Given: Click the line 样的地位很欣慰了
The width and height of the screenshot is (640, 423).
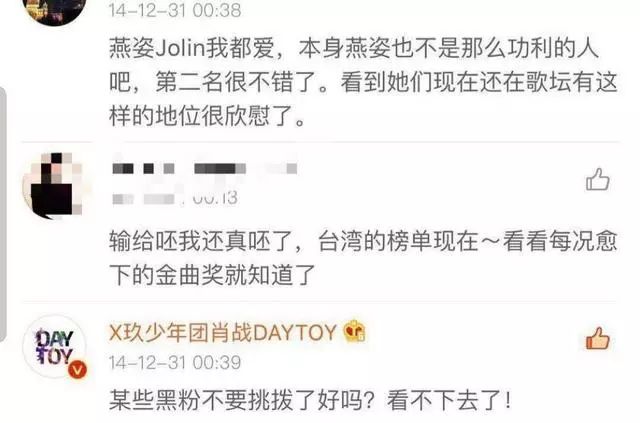Looking at the screenshot, I should click(x=207, y=117).
